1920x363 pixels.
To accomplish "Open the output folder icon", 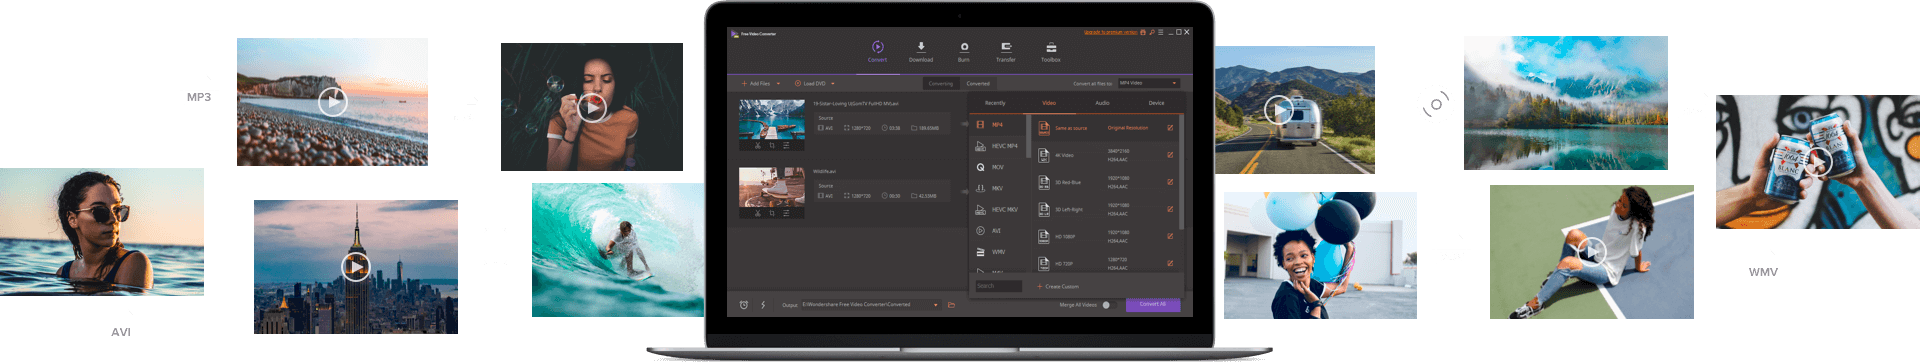I will (951, 305).
